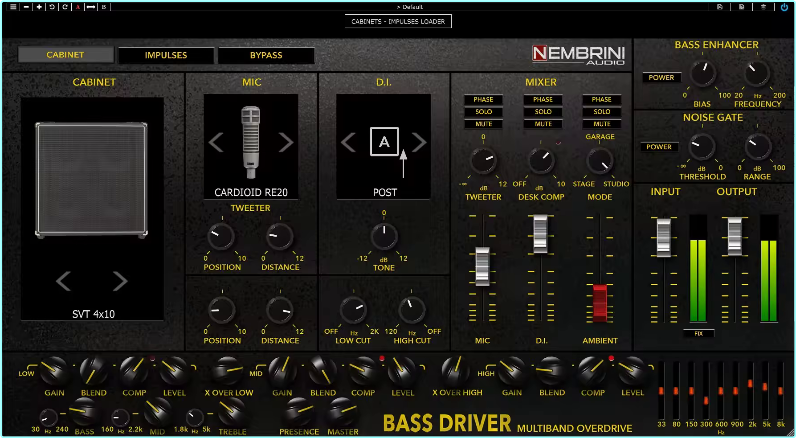Click the save preset file icon

click(x=742, y=7)
